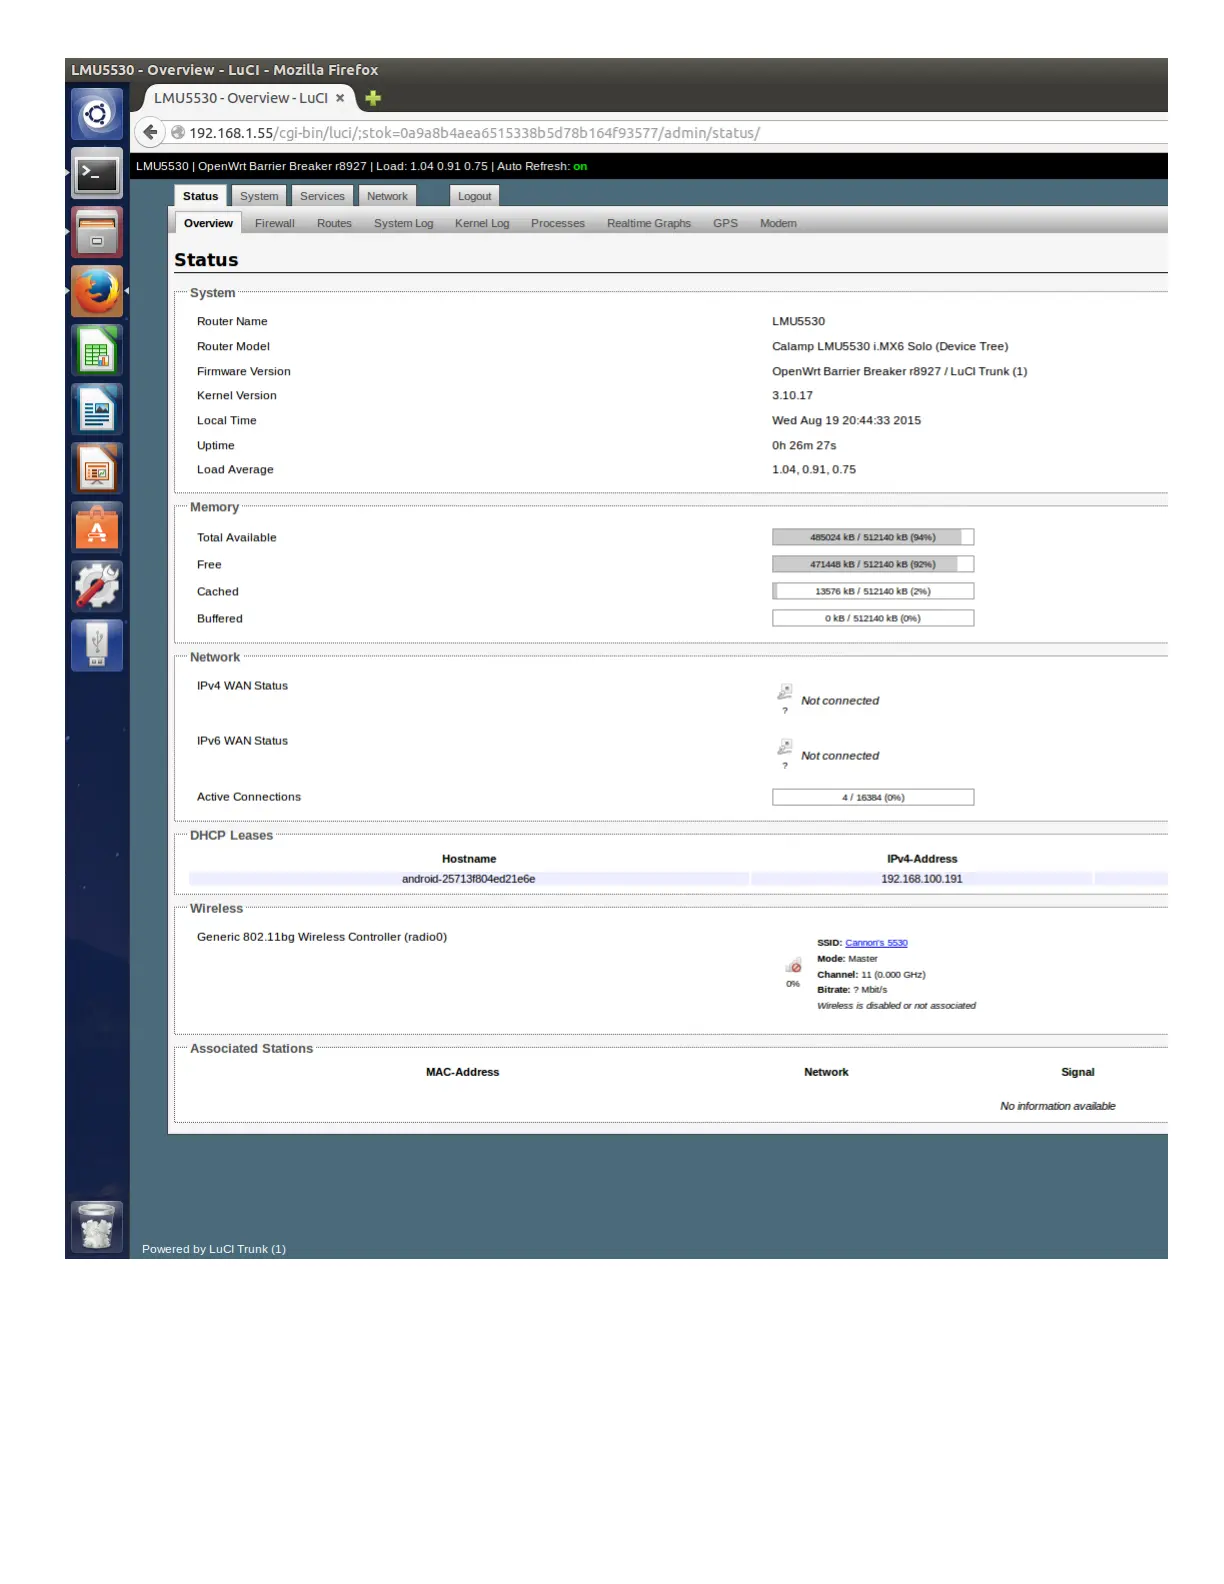Click the Generic 802.11bg Wireless Controller label
Screen dimensions: 1224x1584
[x=322, y=937]
